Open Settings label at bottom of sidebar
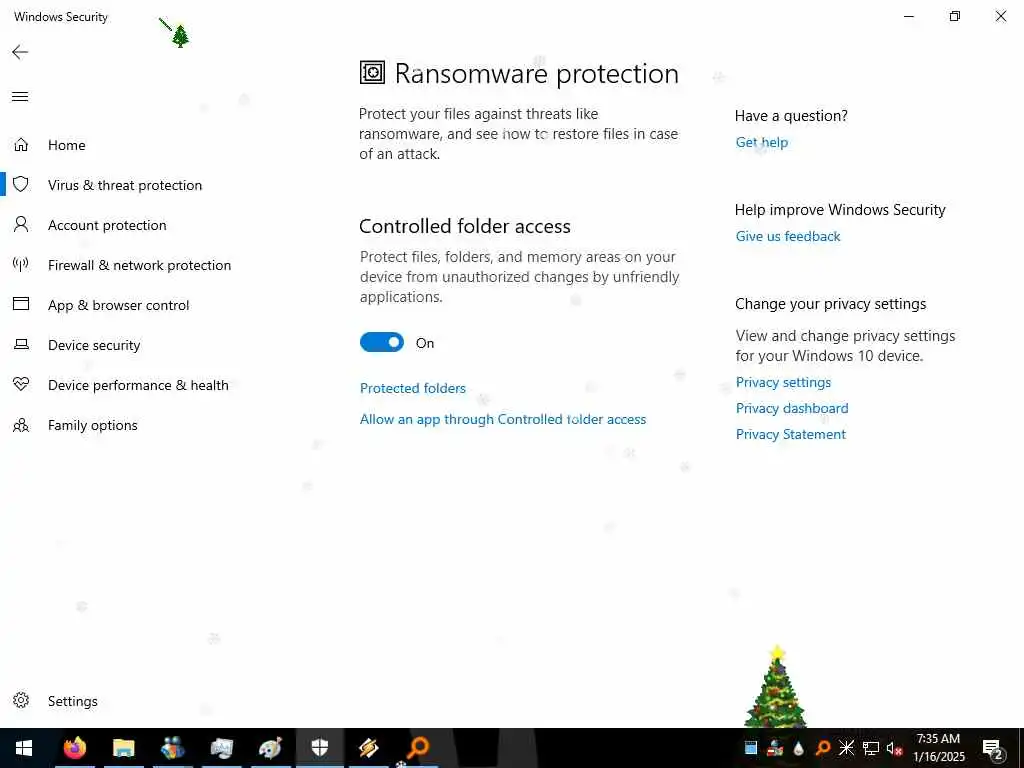Viewport: 1024px width, 768px height. tap(72, 701)
